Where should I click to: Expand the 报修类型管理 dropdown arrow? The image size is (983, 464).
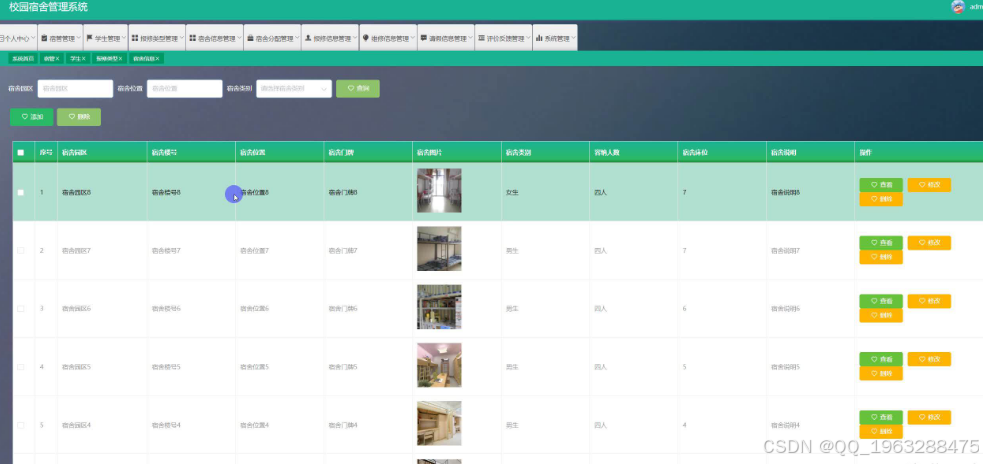click(181, 38)
